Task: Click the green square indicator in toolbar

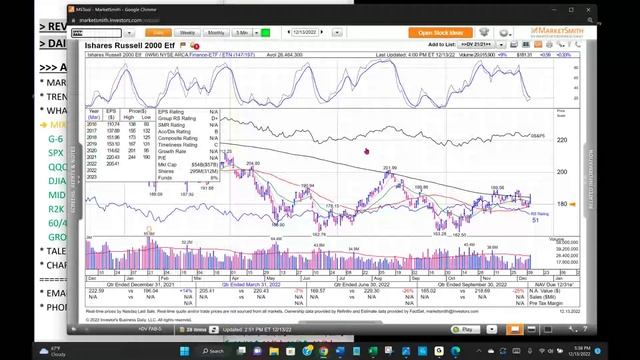Action: [x=265, y=33]
